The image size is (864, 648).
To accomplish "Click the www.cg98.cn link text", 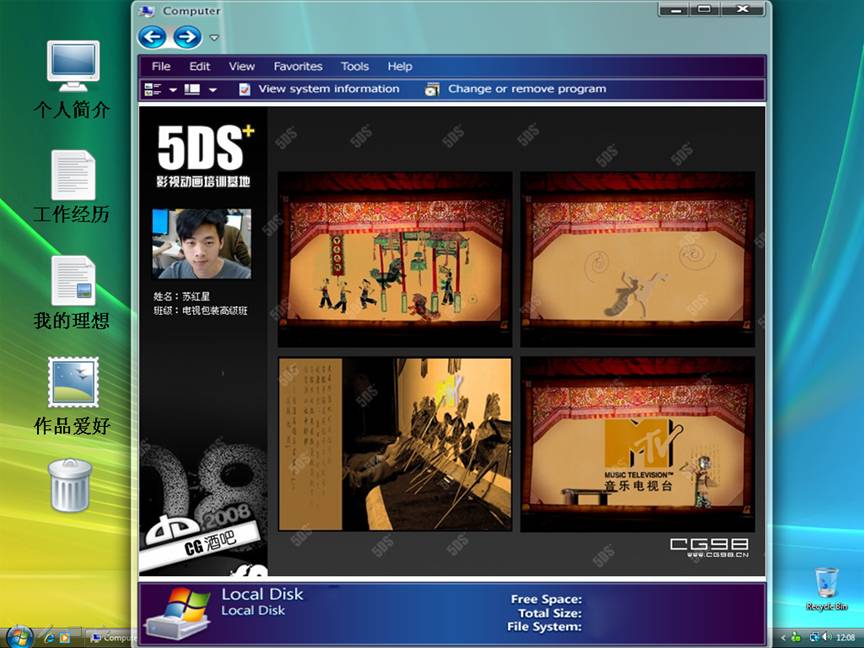I will pos(718,555).
